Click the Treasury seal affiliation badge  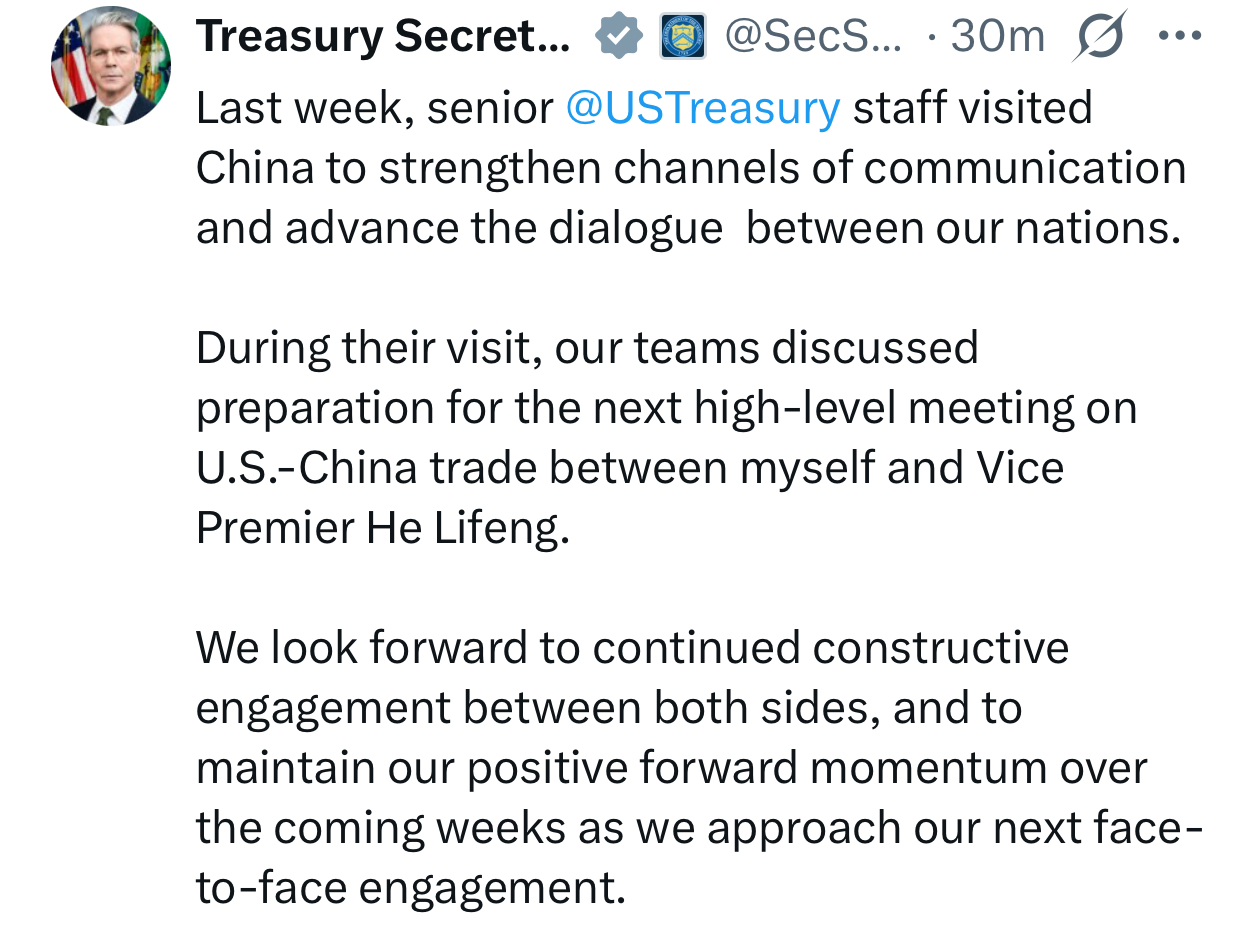(683, 37)
